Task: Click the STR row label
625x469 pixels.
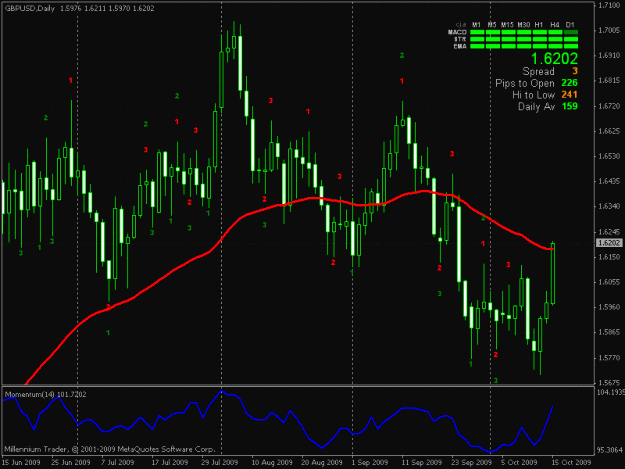Action: pos(460,39)
